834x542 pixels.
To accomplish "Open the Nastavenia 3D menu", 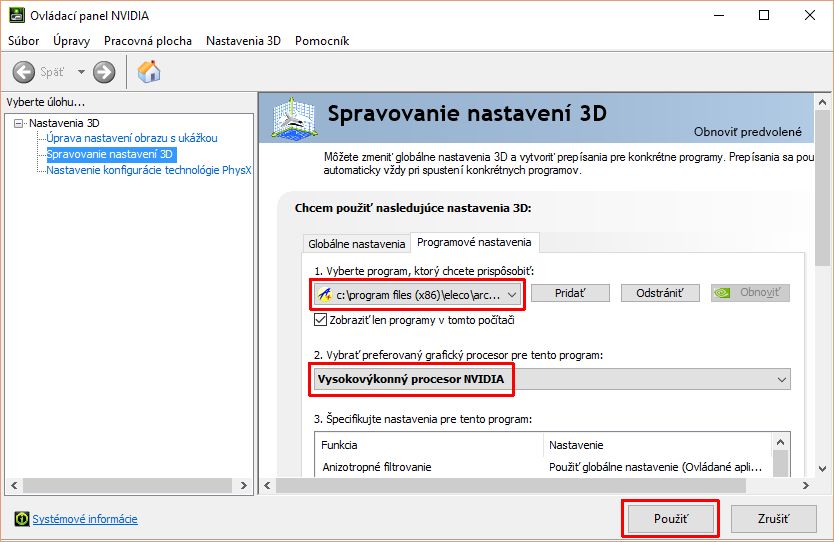I will (x=243, y=41).
